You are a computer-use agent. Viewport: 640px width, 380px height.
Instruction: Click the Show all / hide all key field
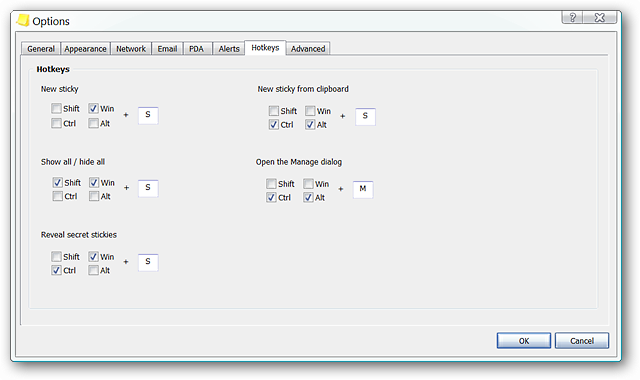(148, 188)
